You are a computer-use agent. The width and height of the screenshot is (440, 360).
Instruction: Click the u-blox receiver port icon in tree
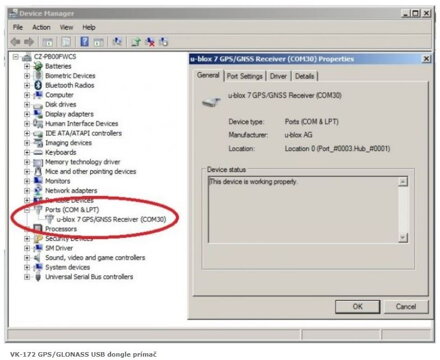click(49, 219)
